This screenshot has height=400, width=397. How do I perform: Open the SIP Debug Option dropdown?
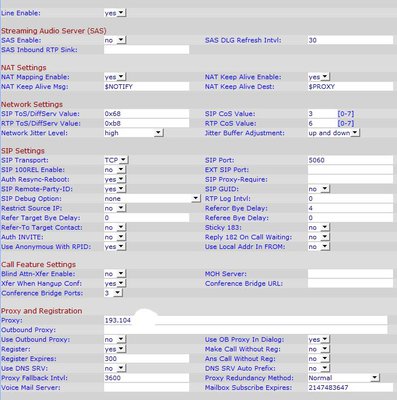[152, 199]
